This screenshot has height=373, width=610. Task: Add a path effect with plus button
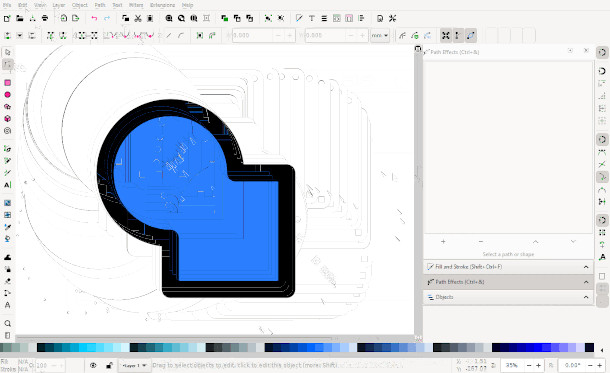point(443,242)
